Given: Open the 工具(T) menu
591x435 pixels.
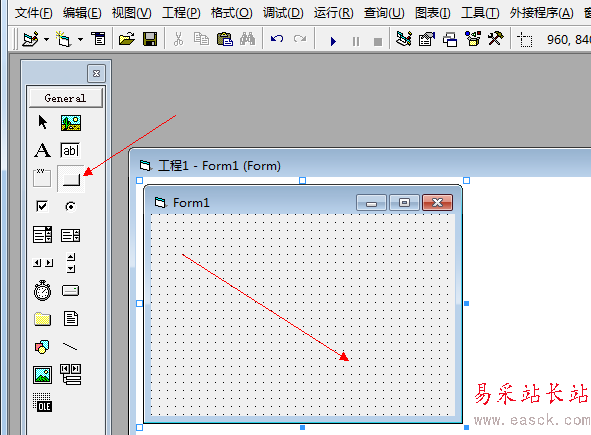Looking at the screenshot, I should pos(480,13).
